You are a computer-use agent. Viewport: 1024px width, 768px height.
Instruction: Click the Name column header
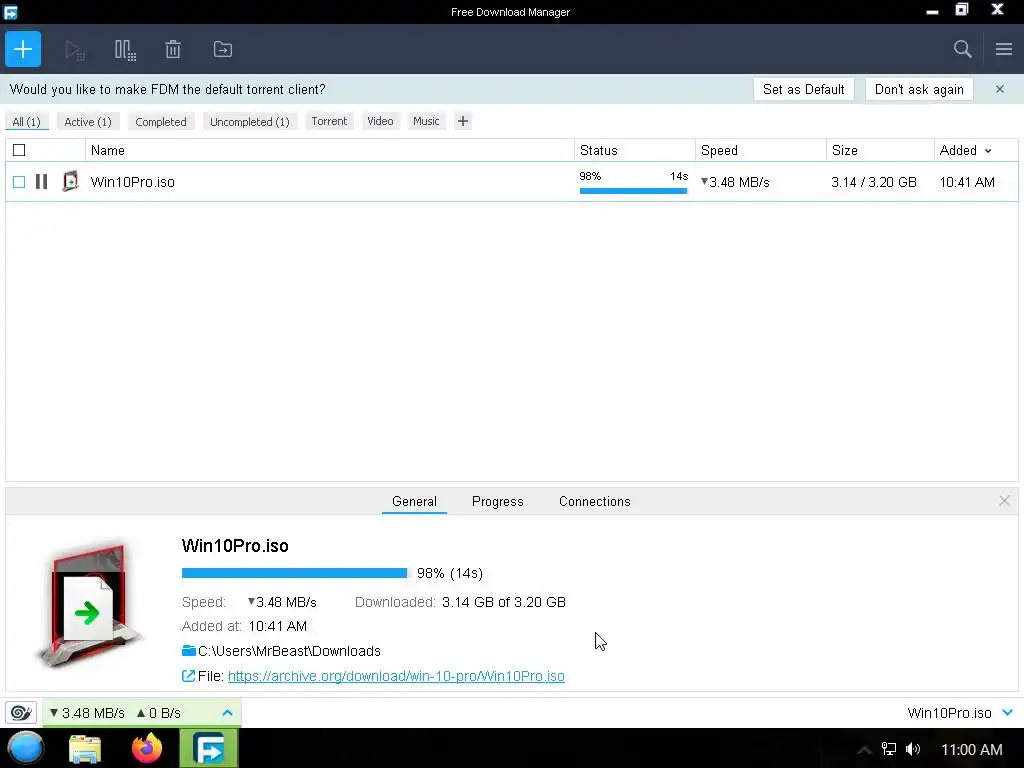[x=330, y=150]
